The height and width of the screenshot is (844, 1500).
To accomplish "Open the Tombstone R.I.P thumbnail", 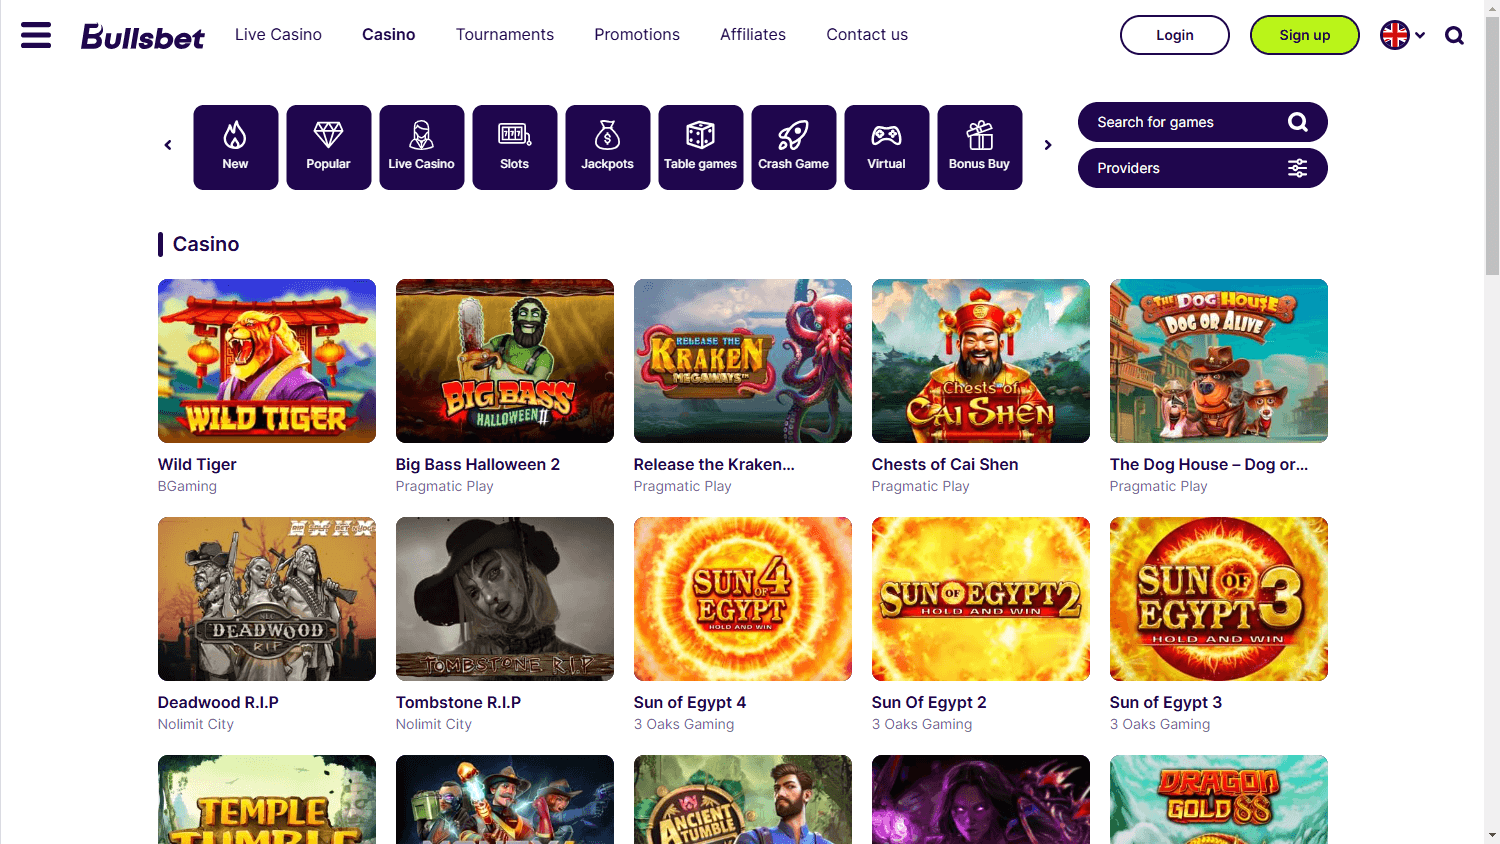I will tap(505, 599).
